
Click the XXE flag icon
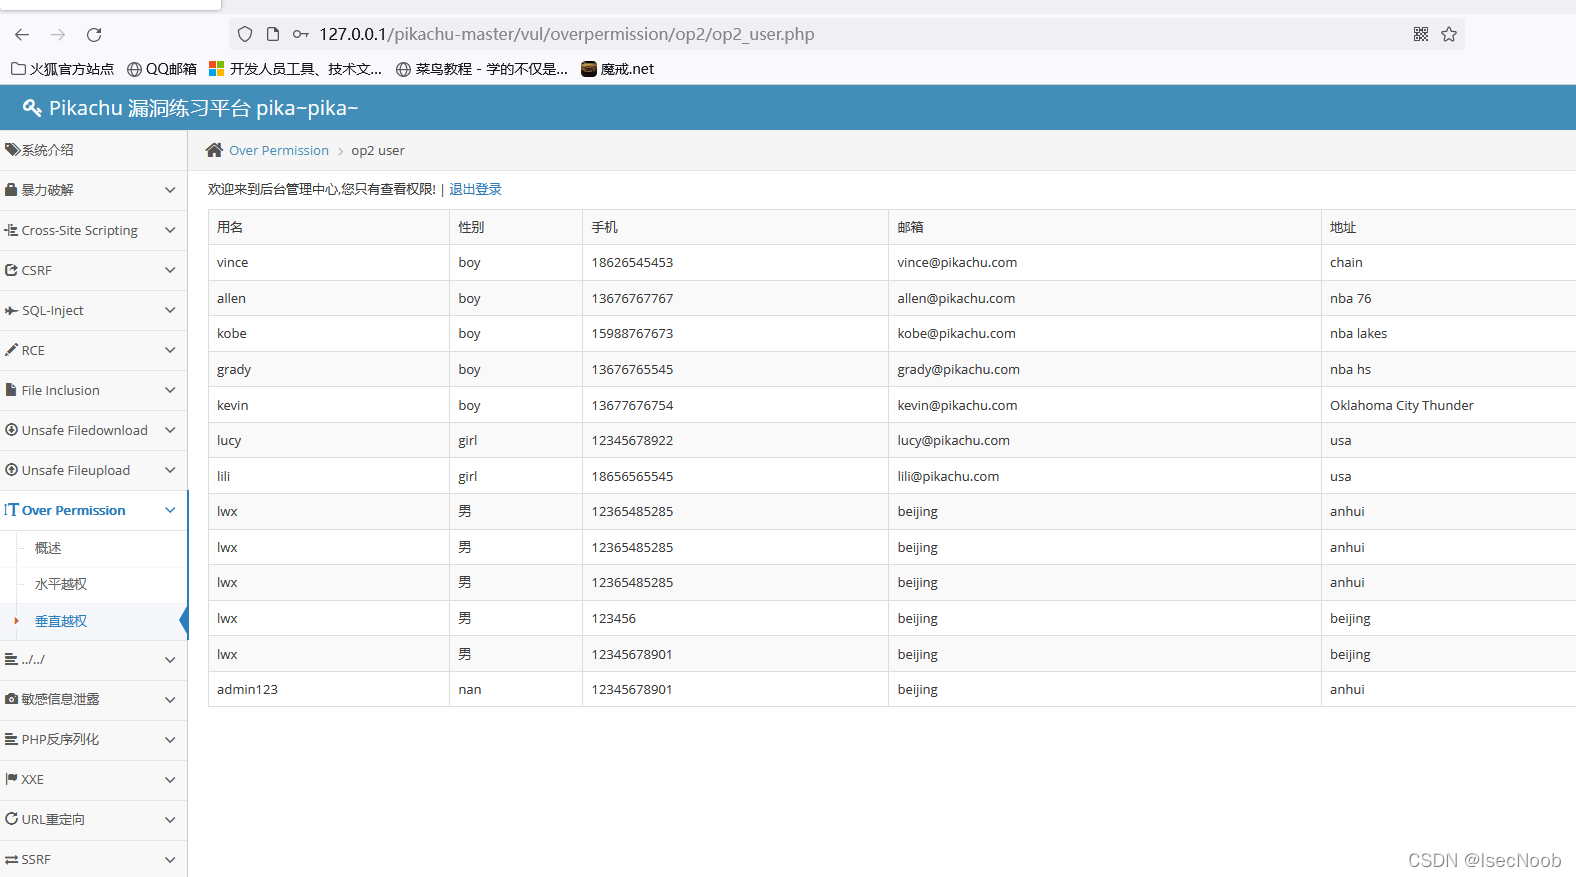coord(11,779)
